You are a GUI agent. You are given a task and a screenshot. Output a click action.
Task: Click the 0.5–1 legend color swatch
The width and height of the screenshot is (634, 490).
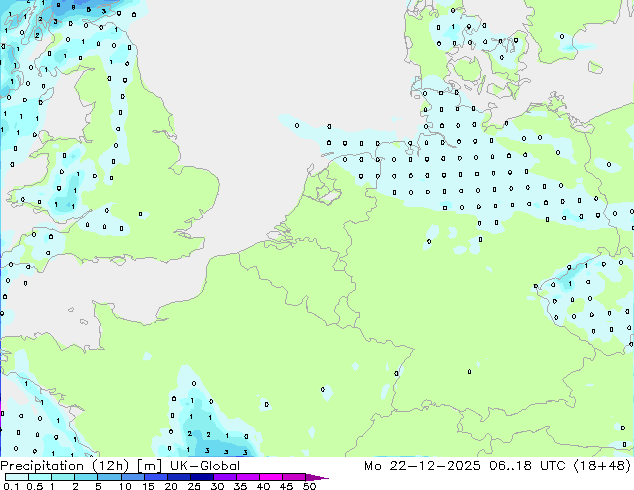[40, 477]
